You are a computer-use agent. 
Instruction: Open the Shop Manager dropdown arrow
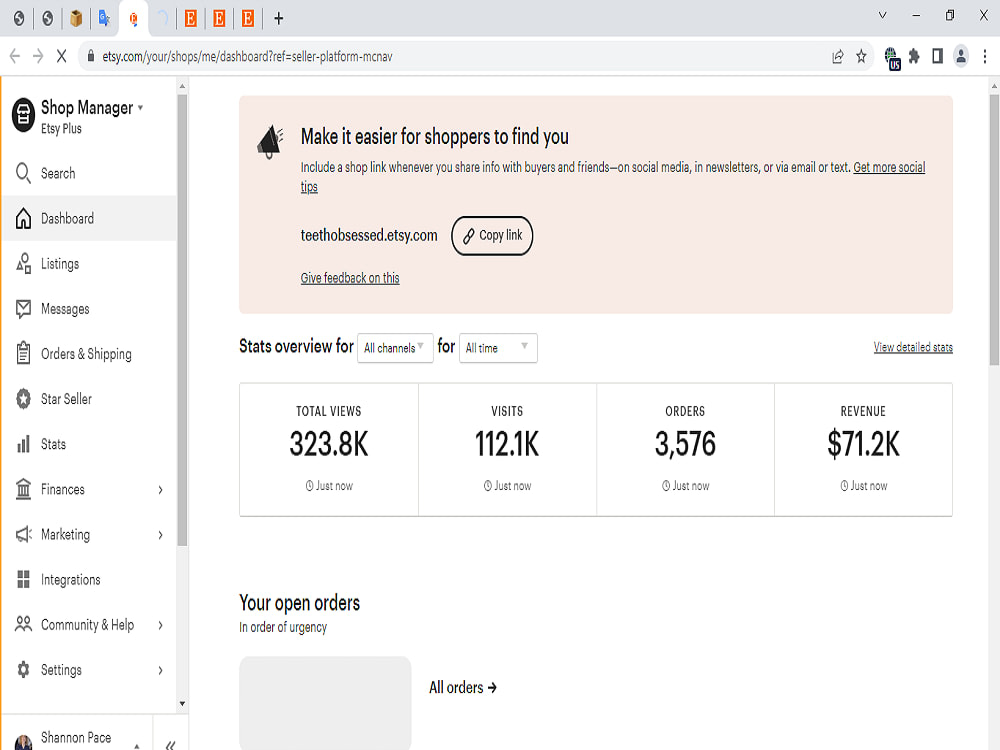(140, 108)
